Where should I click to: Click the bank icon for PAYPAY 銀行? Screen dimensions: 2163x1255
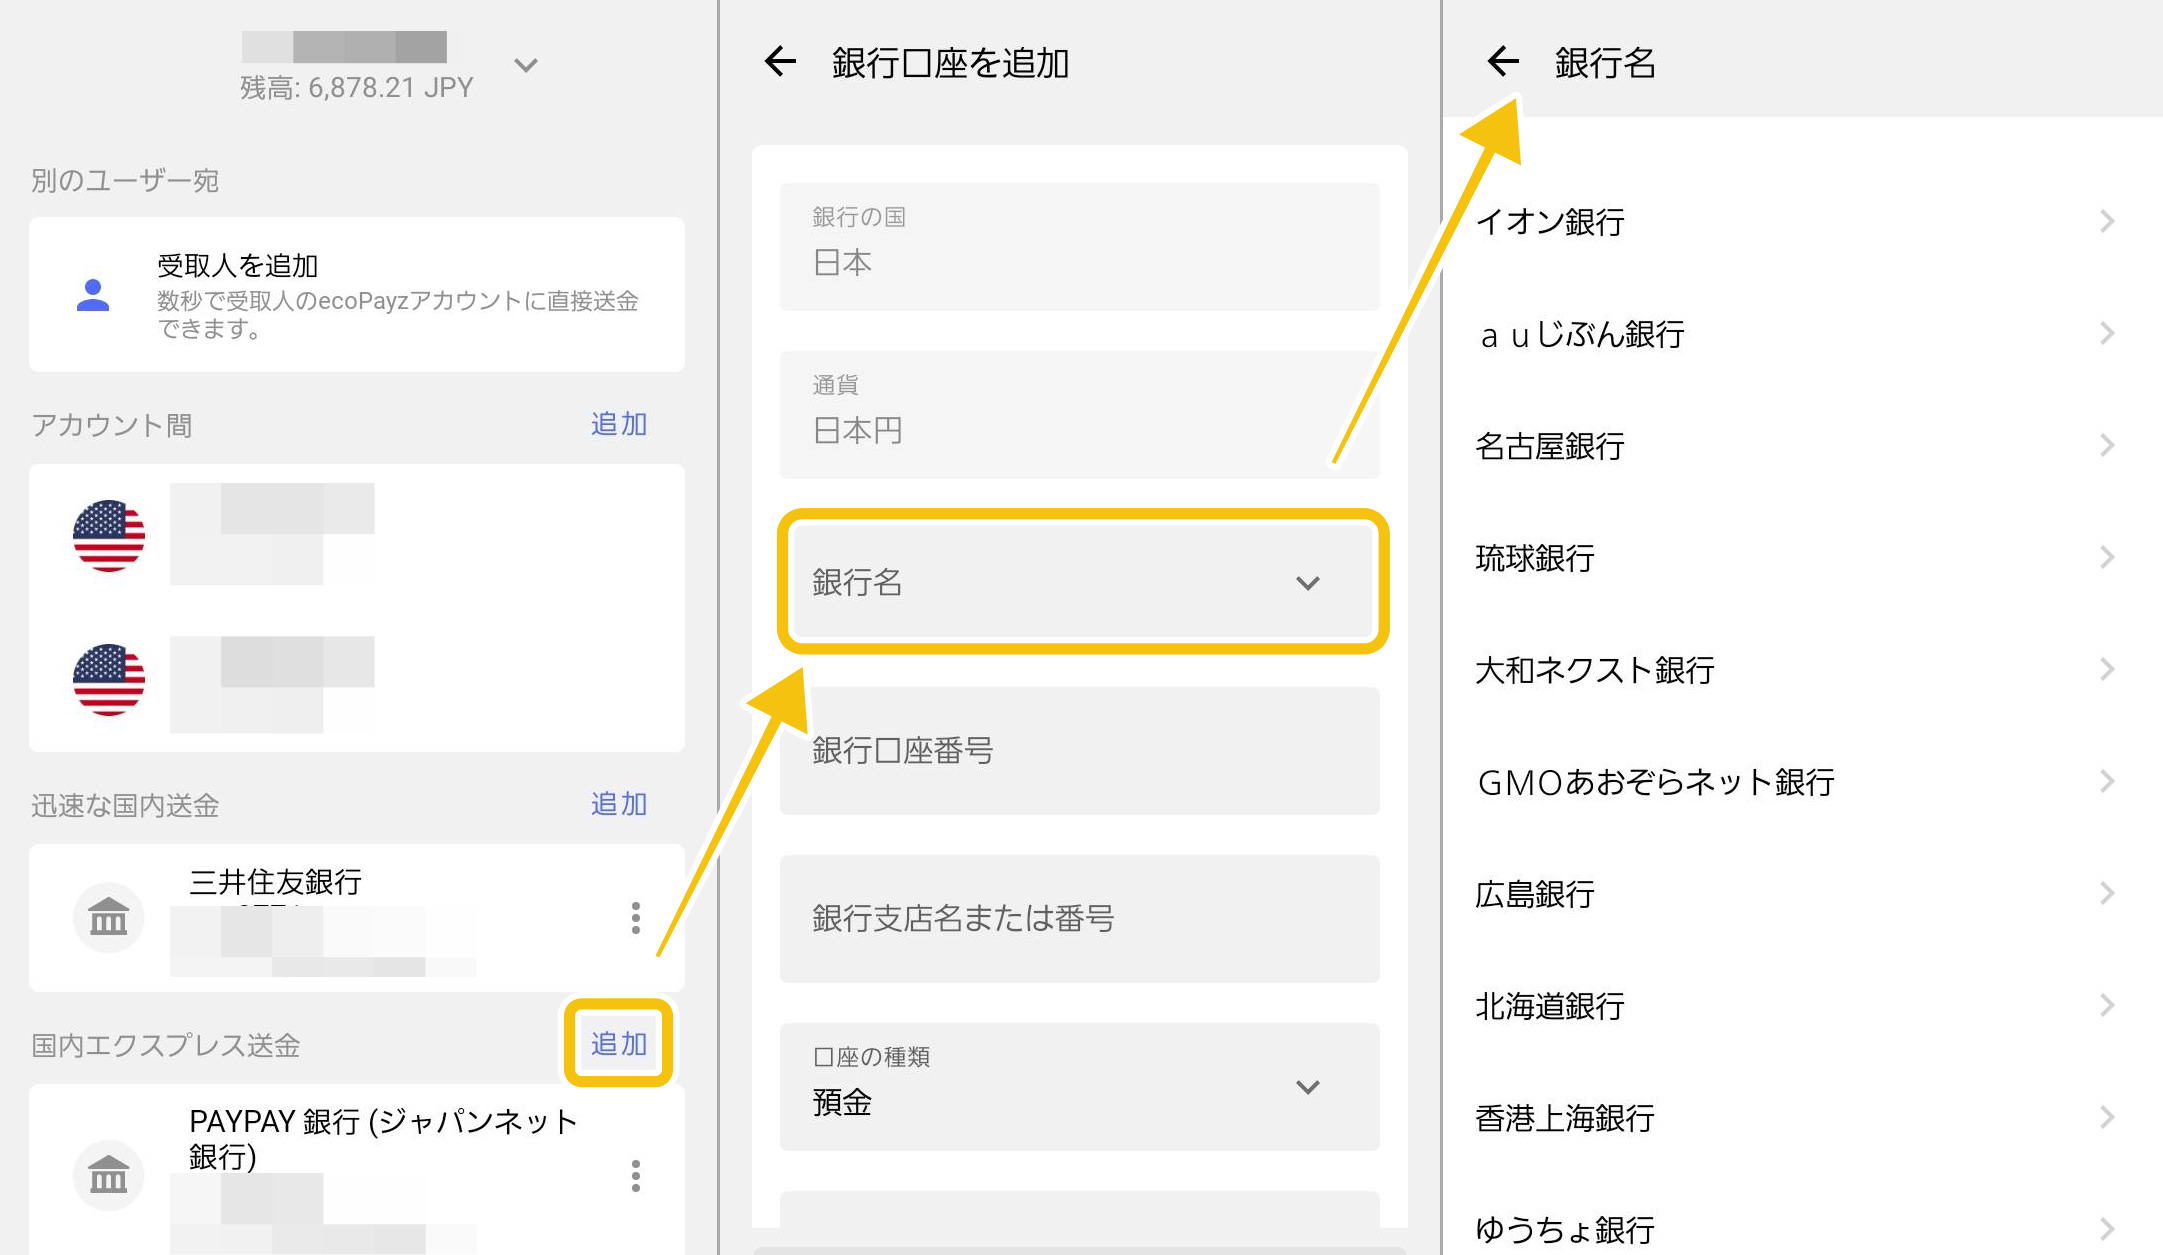pyautogui.click(x=109, y=1175)
